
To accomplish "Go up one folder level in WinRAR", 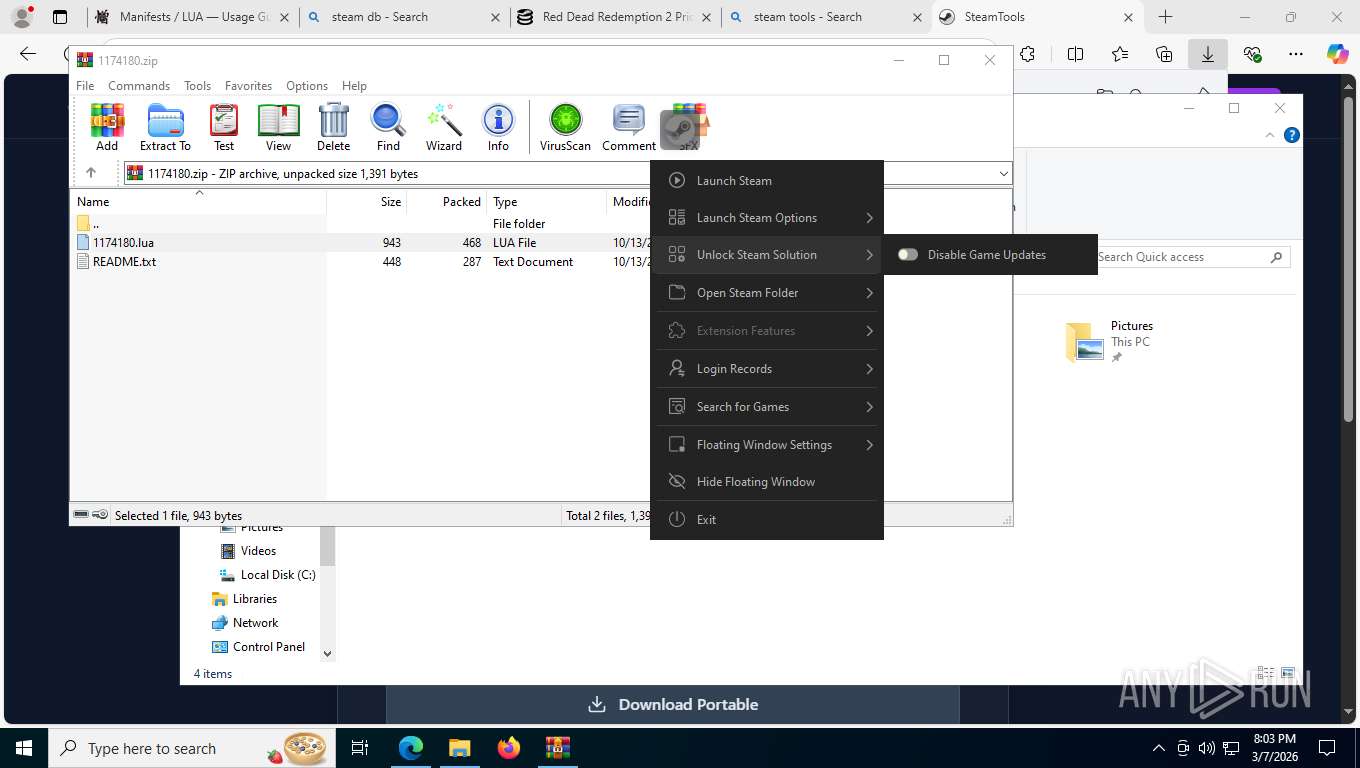I will click(91, 173).
